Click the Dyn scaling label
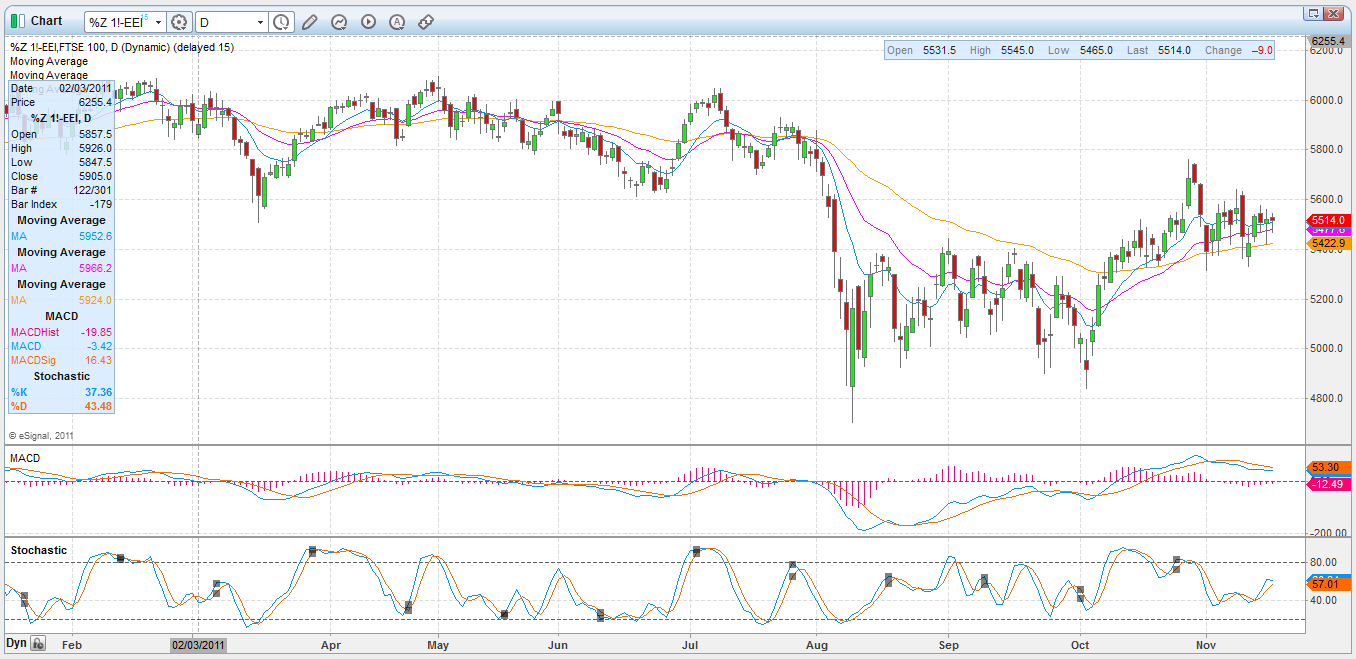The image size is (1356, 659). click(17, 643)
